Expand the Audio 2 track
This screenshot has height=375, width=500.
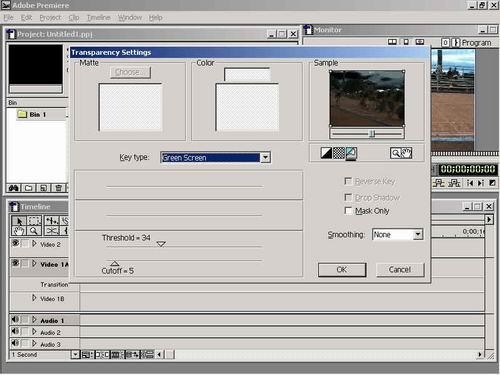tap(34, 332)
